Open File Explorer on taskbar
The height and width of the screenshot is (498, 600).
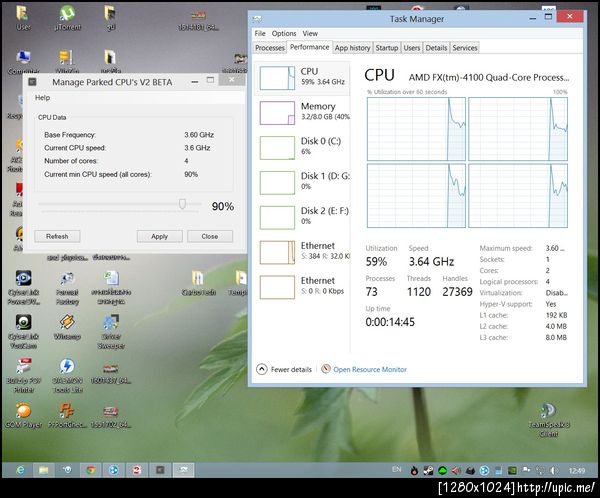(x=43, y=470)
